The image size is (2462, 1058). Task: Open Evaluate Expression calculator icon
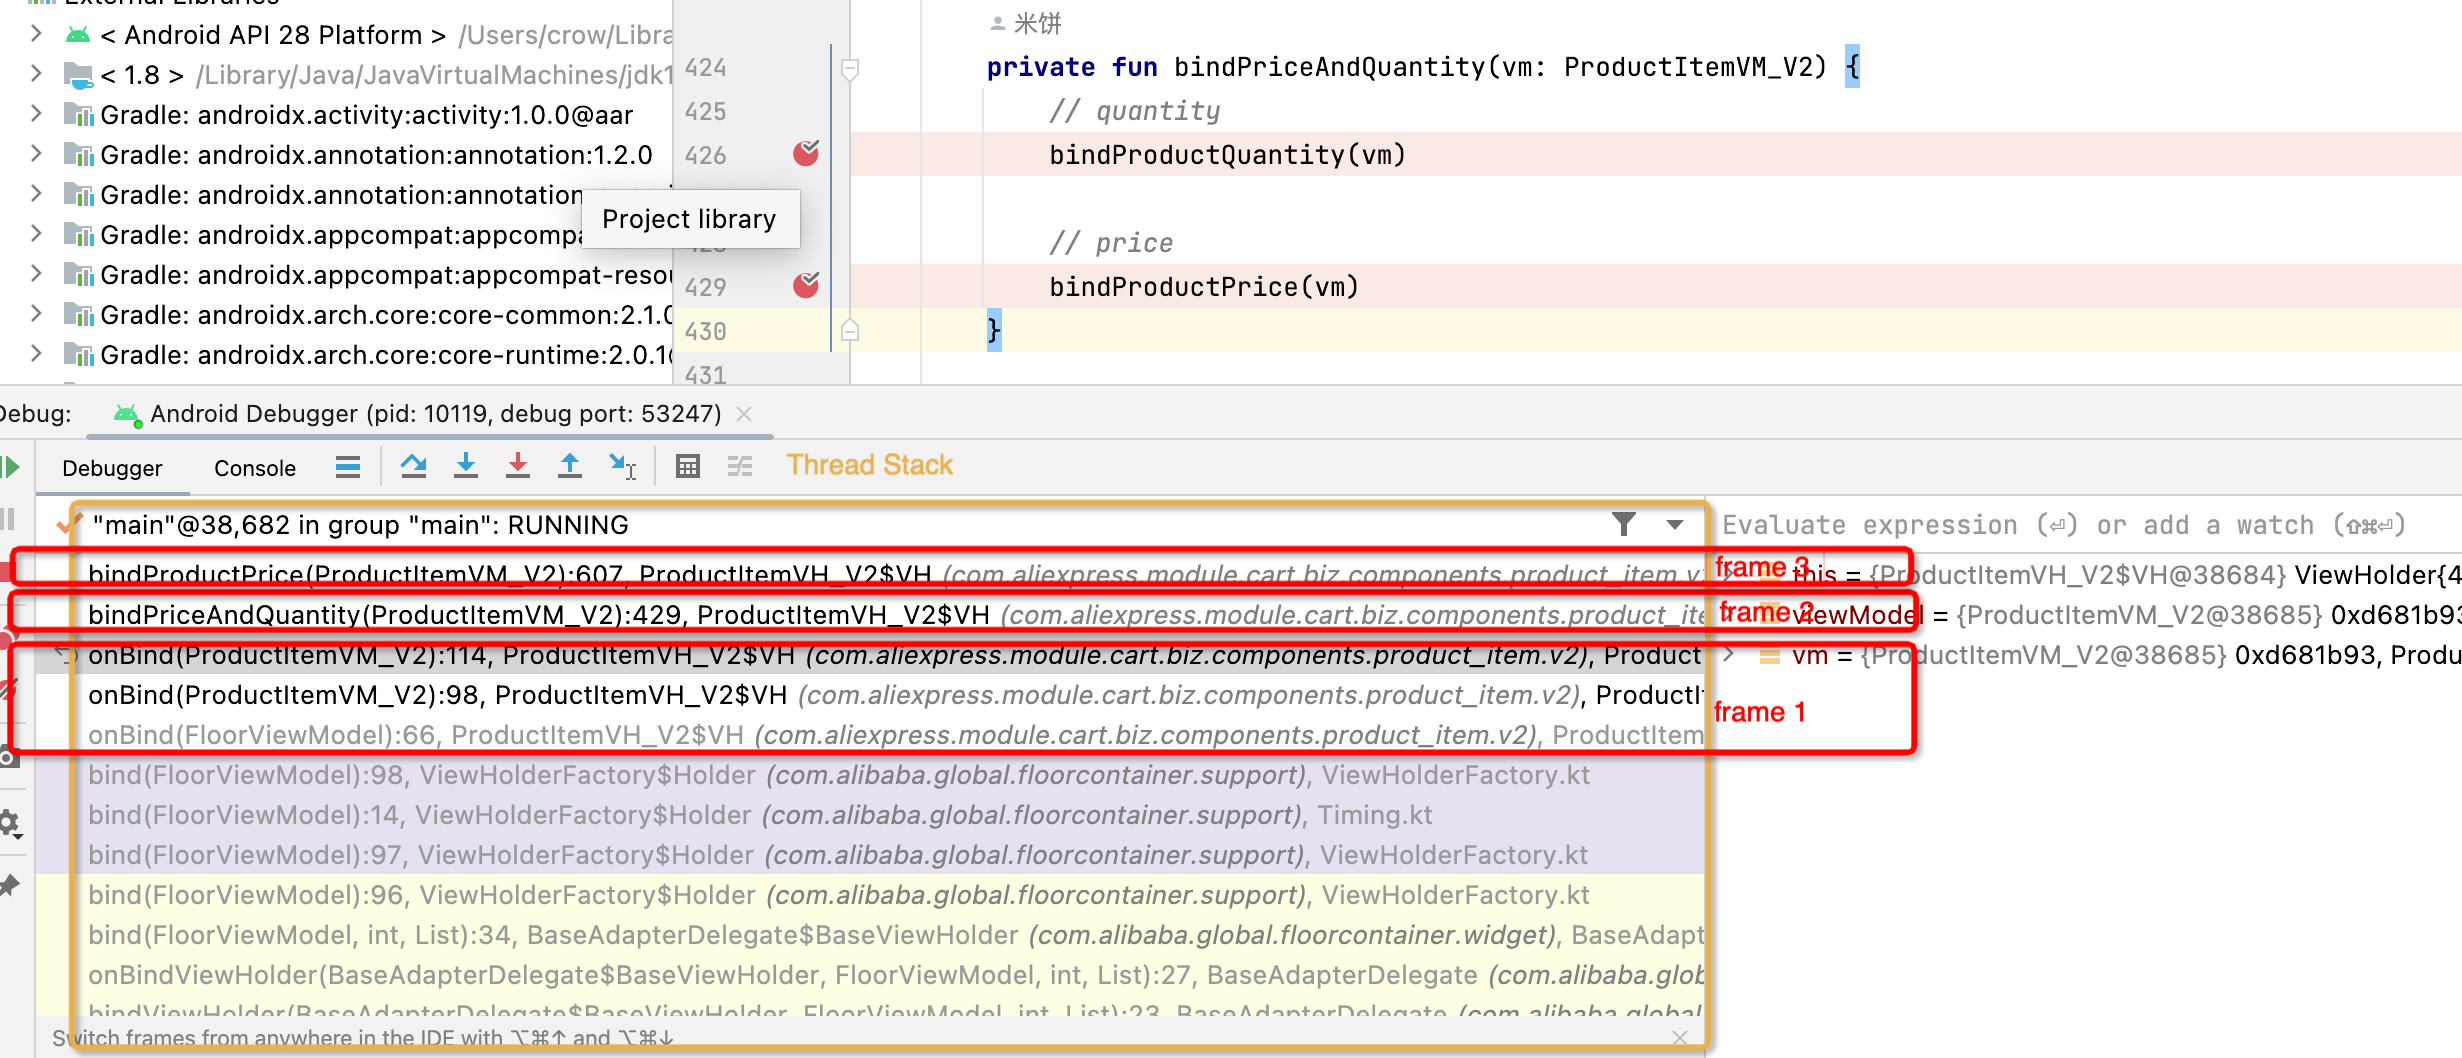pos(688,466)
